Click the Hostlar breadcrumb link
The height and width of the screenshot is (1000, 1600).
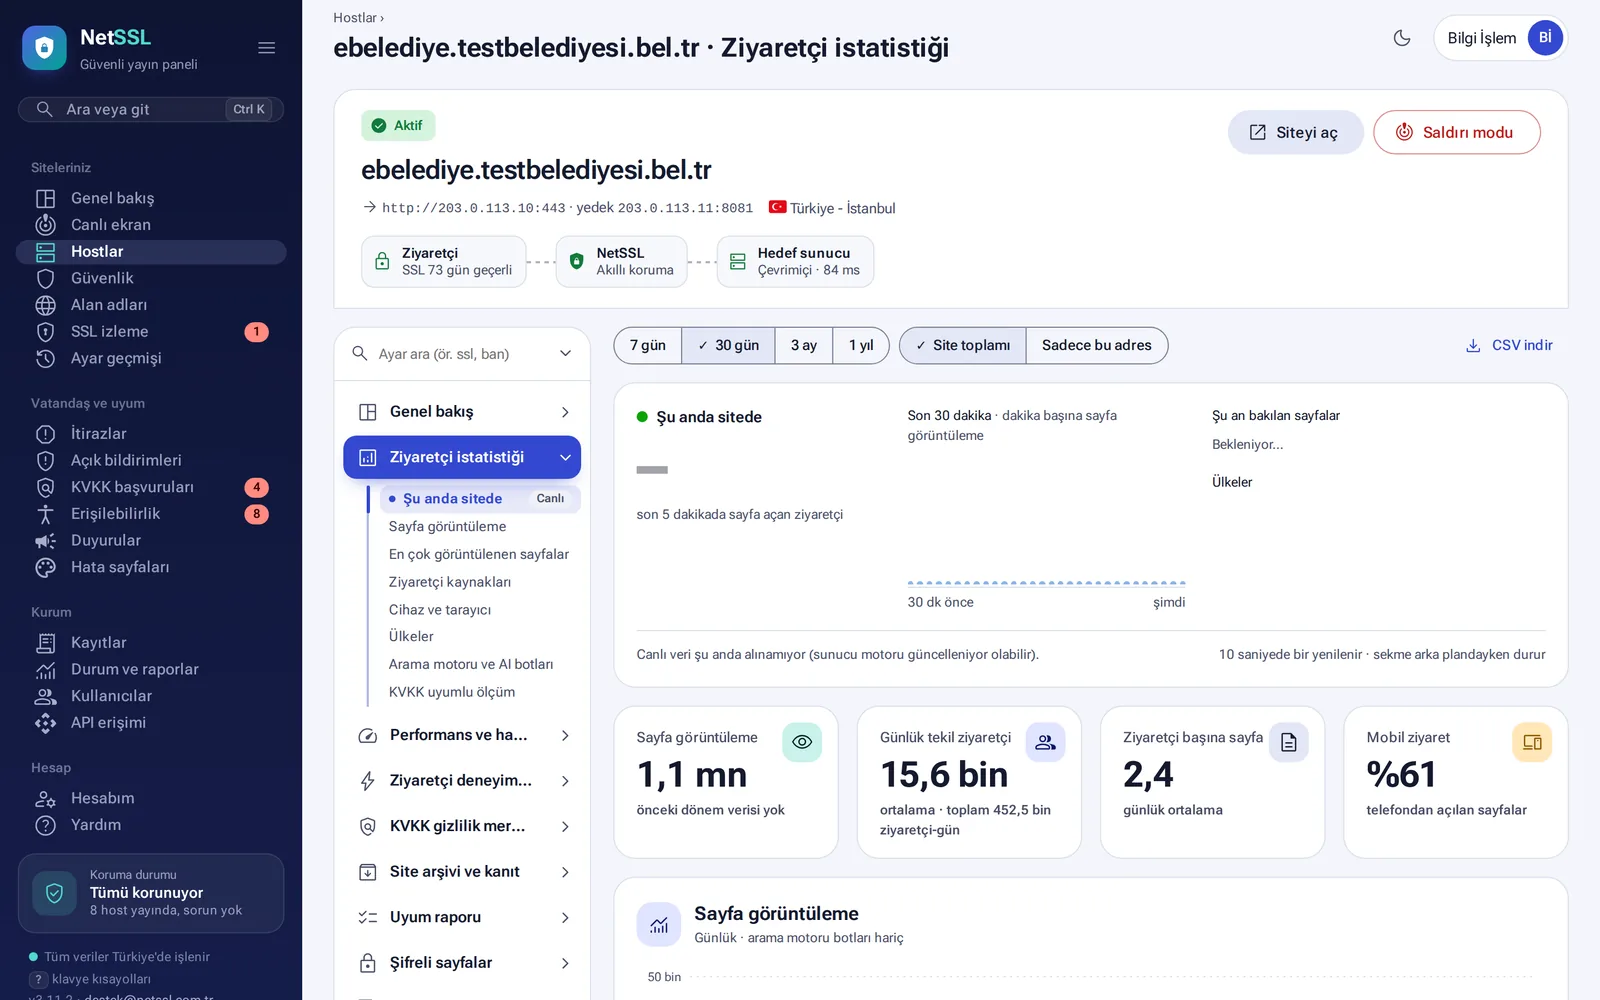355,18
